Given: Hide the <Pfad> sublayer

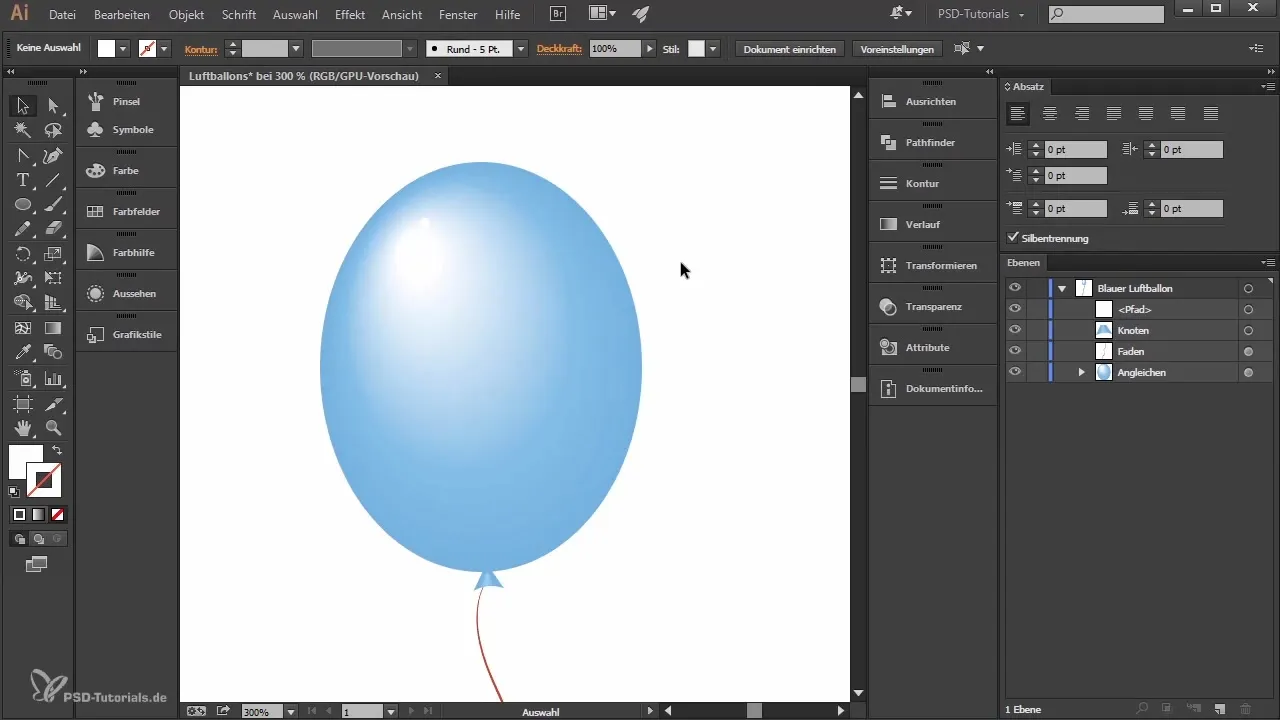Looking at the screenshot, I should coord(1015,309).
